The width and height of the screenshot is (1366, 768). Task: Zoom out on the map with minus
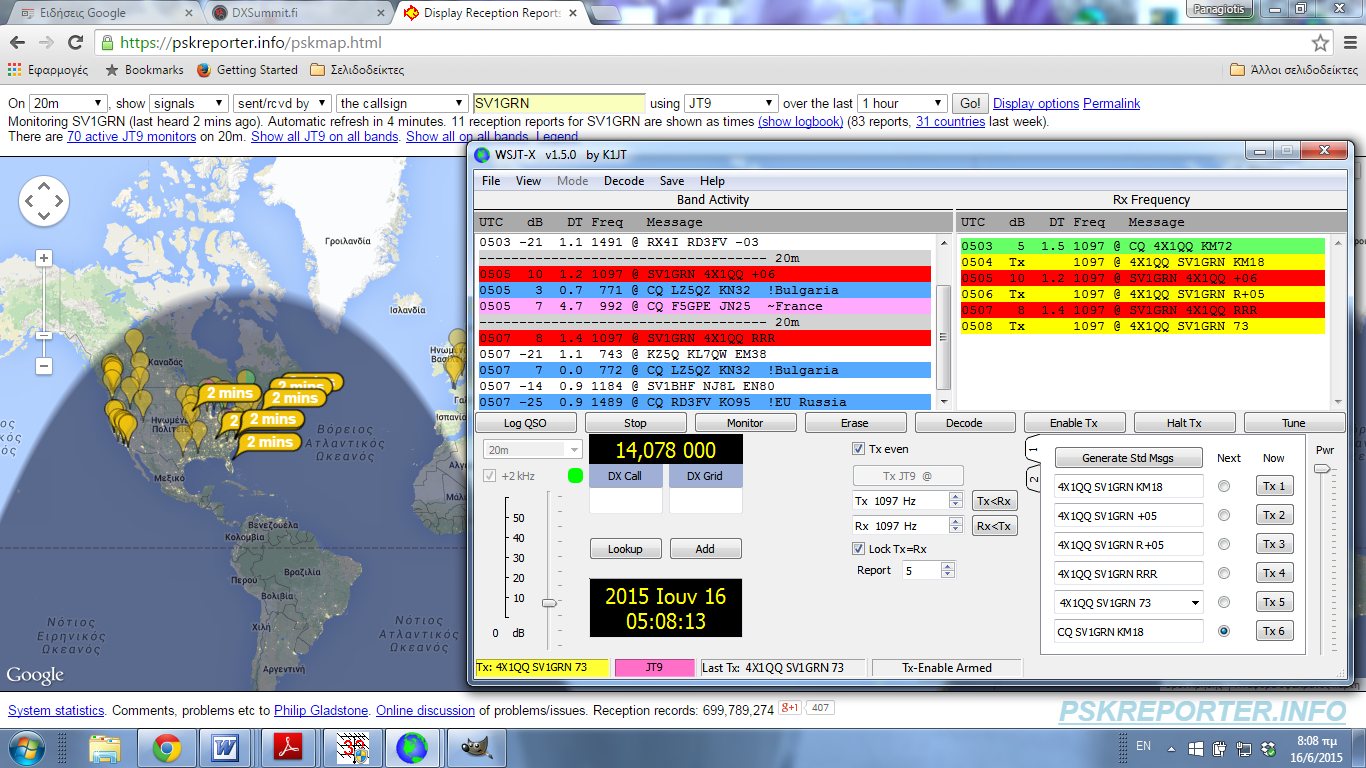tap(44, 366)
